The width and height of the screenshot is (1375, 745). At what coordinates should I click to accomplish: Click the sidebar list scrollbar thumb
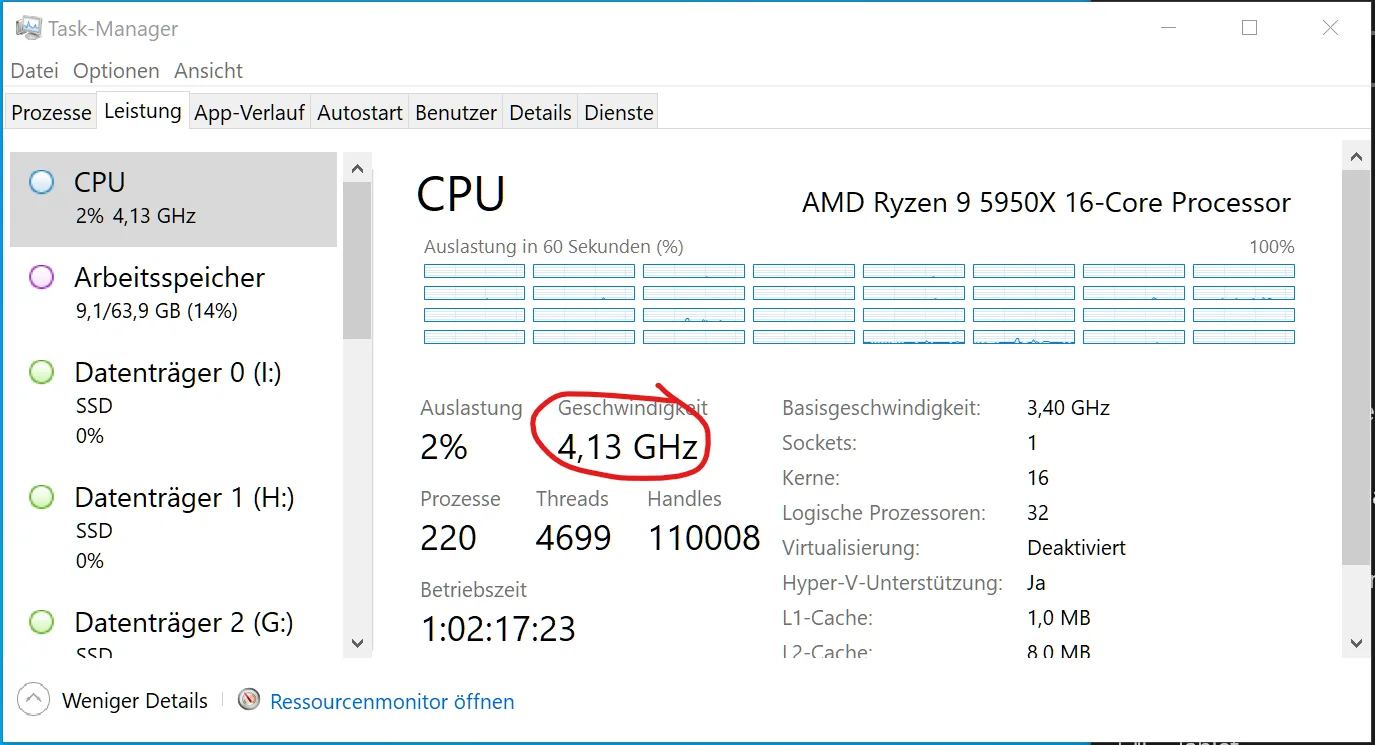click(x=358, y=258)
